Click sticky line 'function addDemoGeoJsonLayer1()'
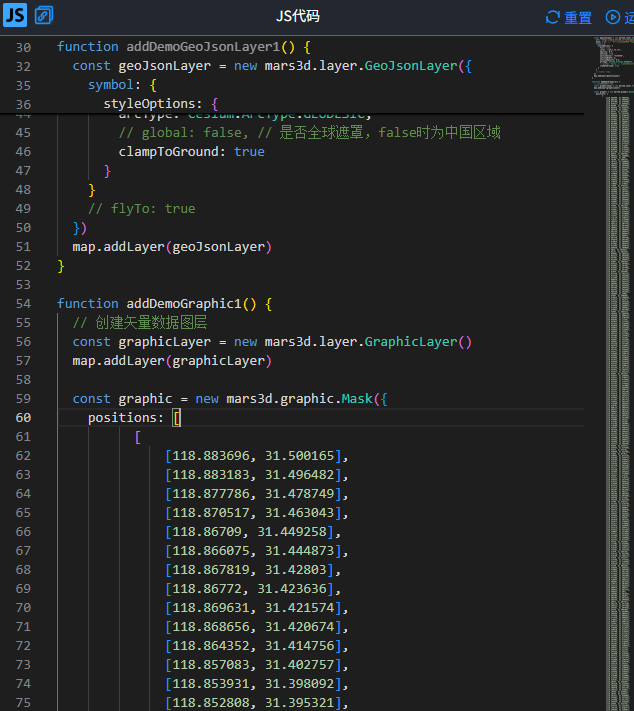The height and width of the screenshot is (711, 634). click(184, 47)
